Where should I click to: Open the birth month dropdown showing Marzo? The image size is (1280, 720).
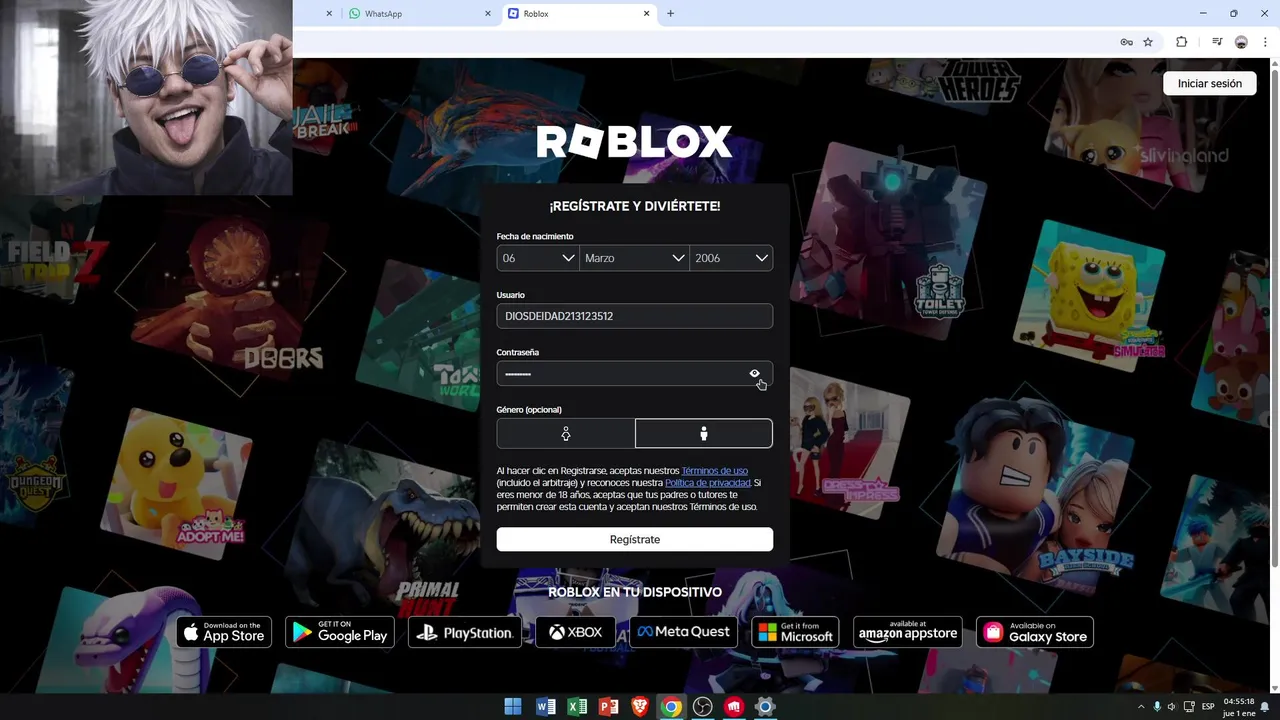point(634,258)
